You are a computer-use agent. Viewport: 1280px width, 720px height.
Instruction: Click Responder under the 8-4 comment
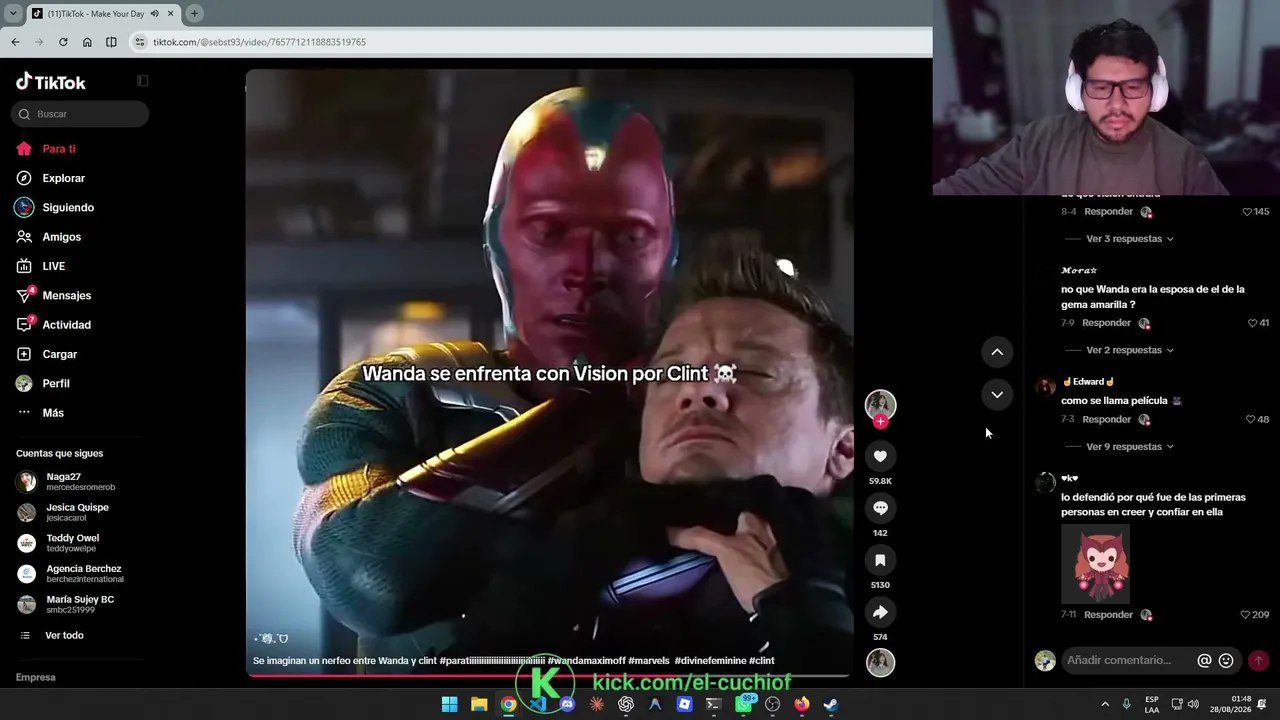pos(1108,212)
